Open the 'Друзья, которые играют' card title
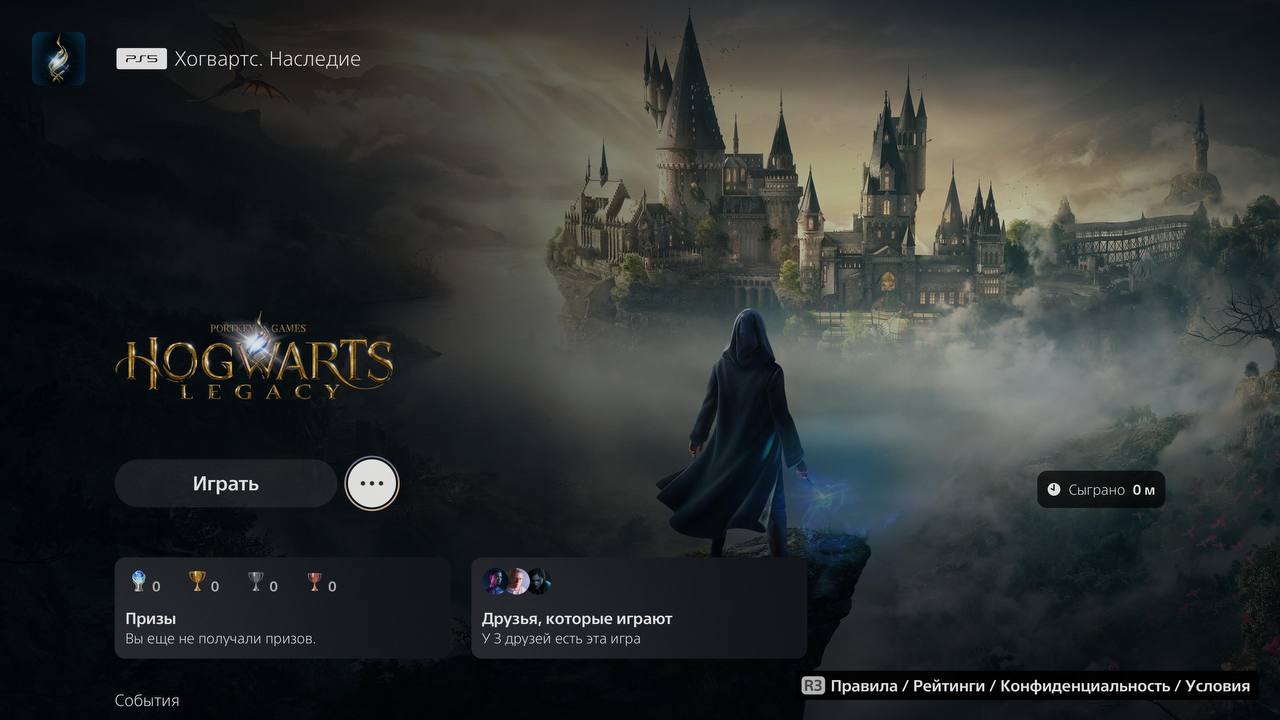Screen dimensions: 1280x720 [577, 619]
